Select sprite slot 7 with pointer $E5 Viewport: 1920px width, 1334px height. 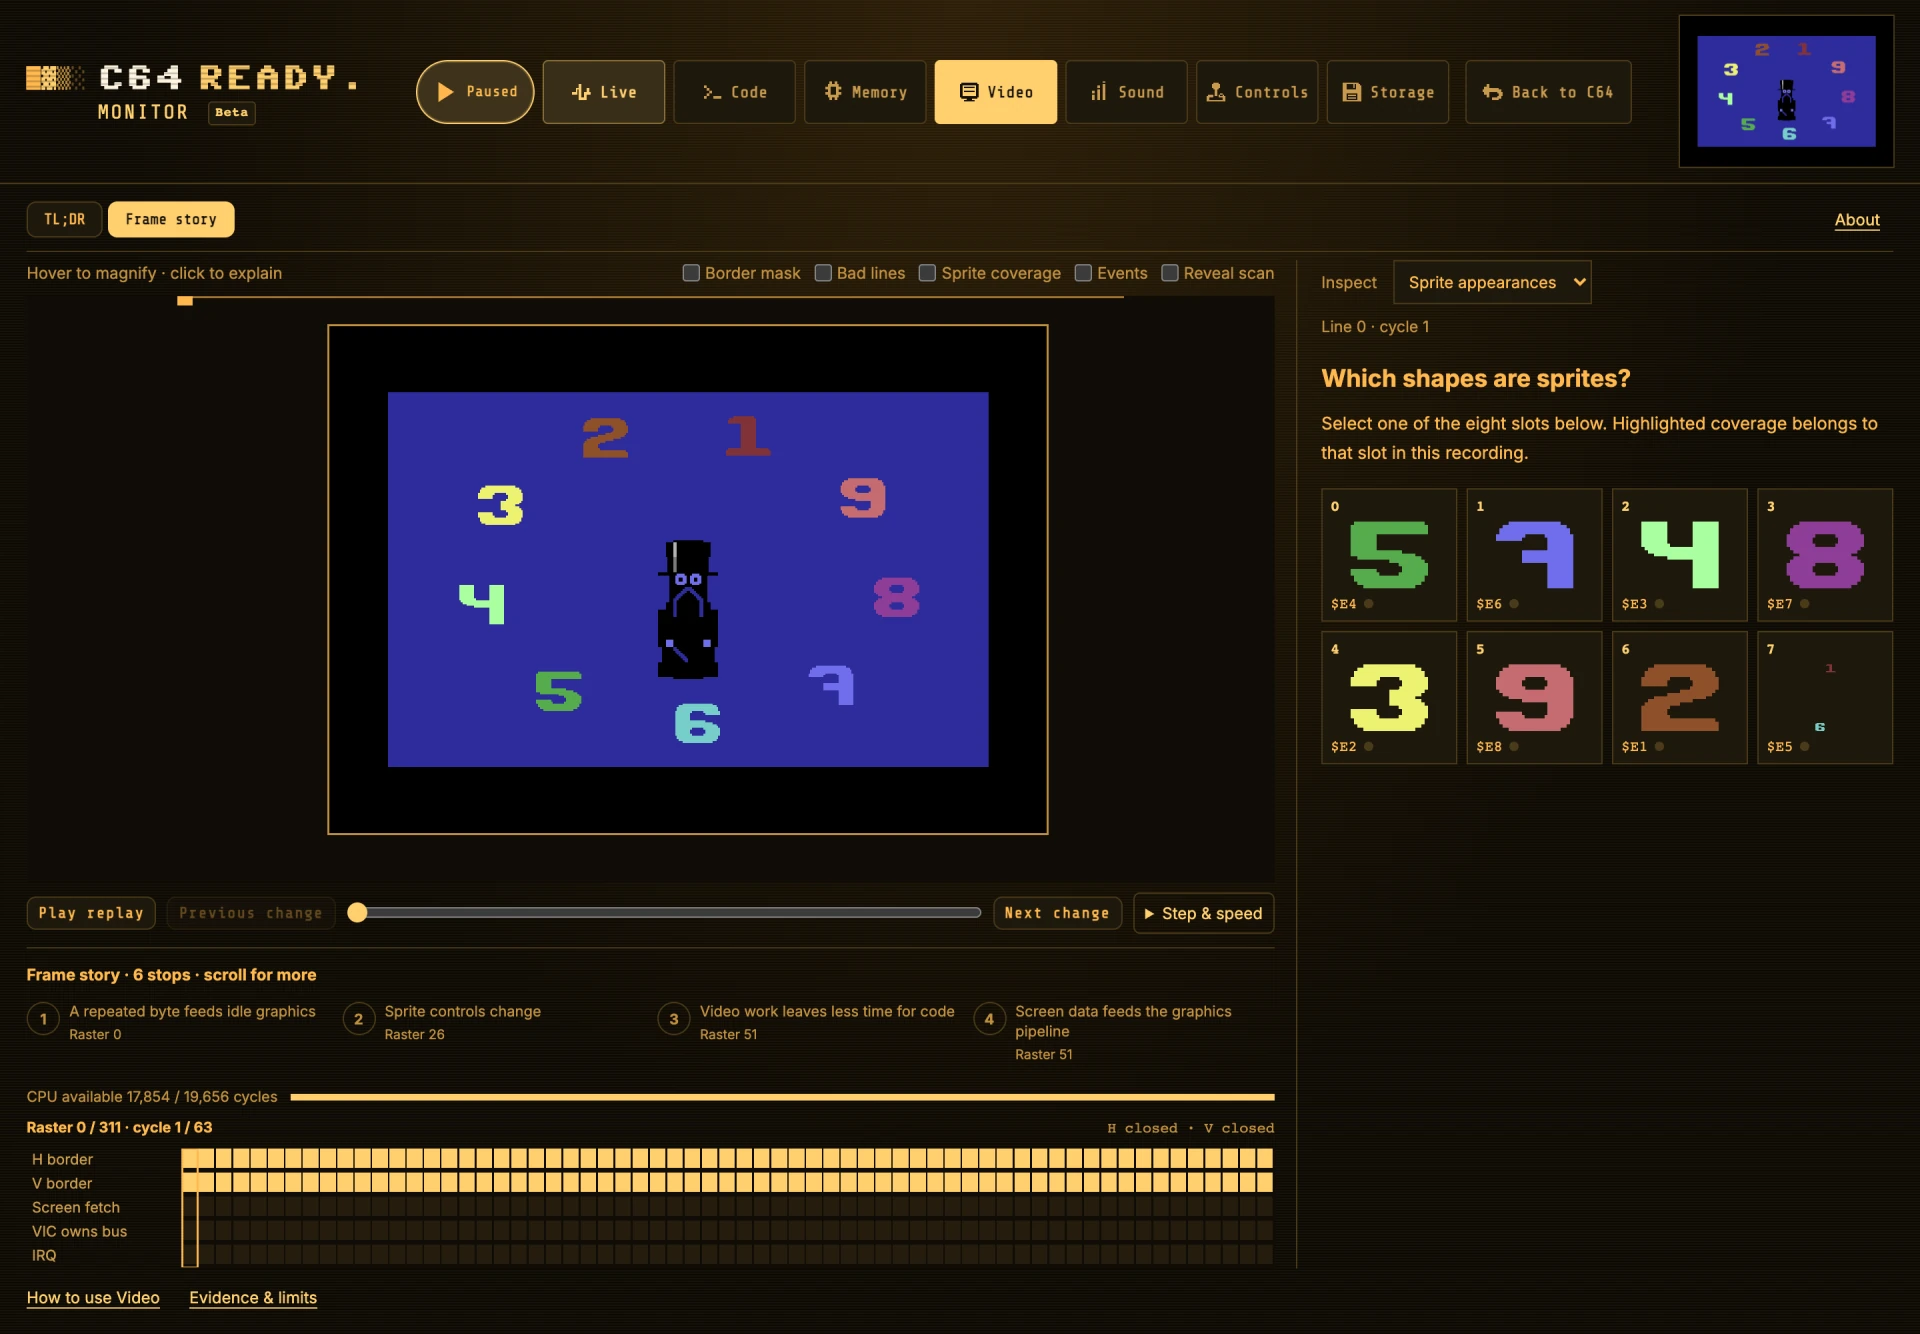click(x=1825, y=697)
